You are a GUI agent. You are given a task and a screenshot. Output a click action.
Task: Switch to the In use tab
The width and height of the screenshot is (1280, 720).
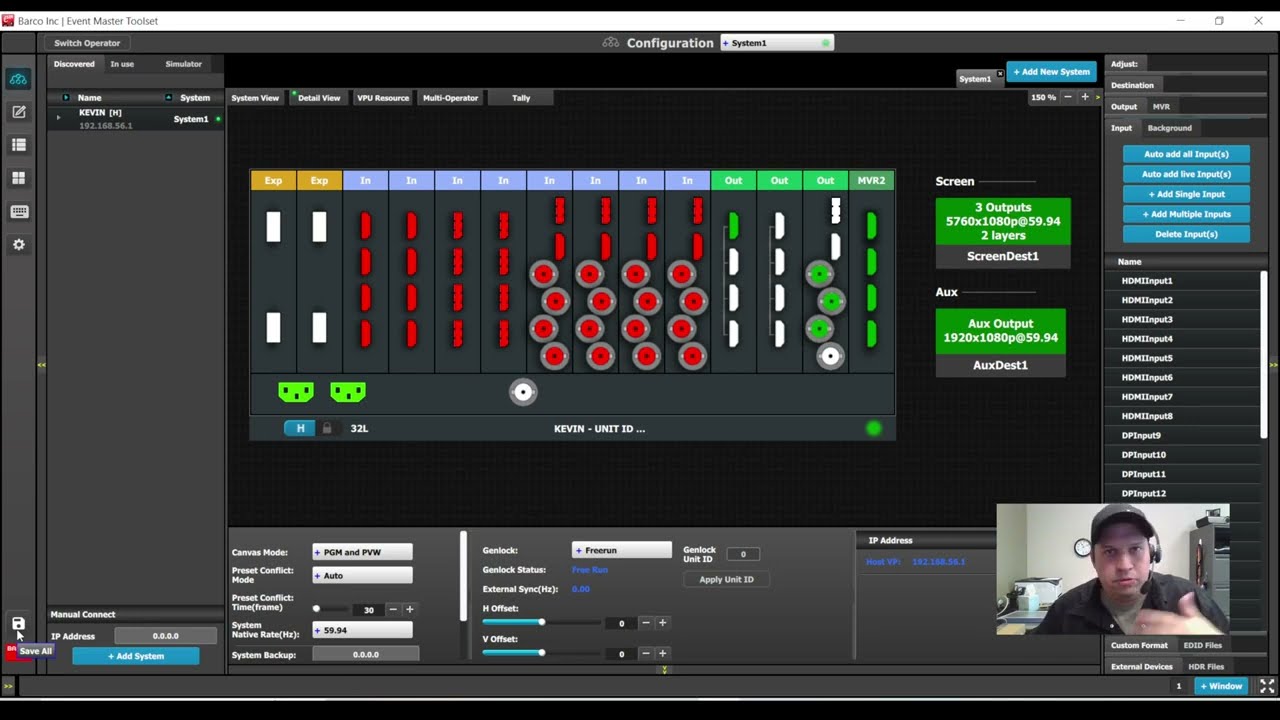[x=122, y=64]
